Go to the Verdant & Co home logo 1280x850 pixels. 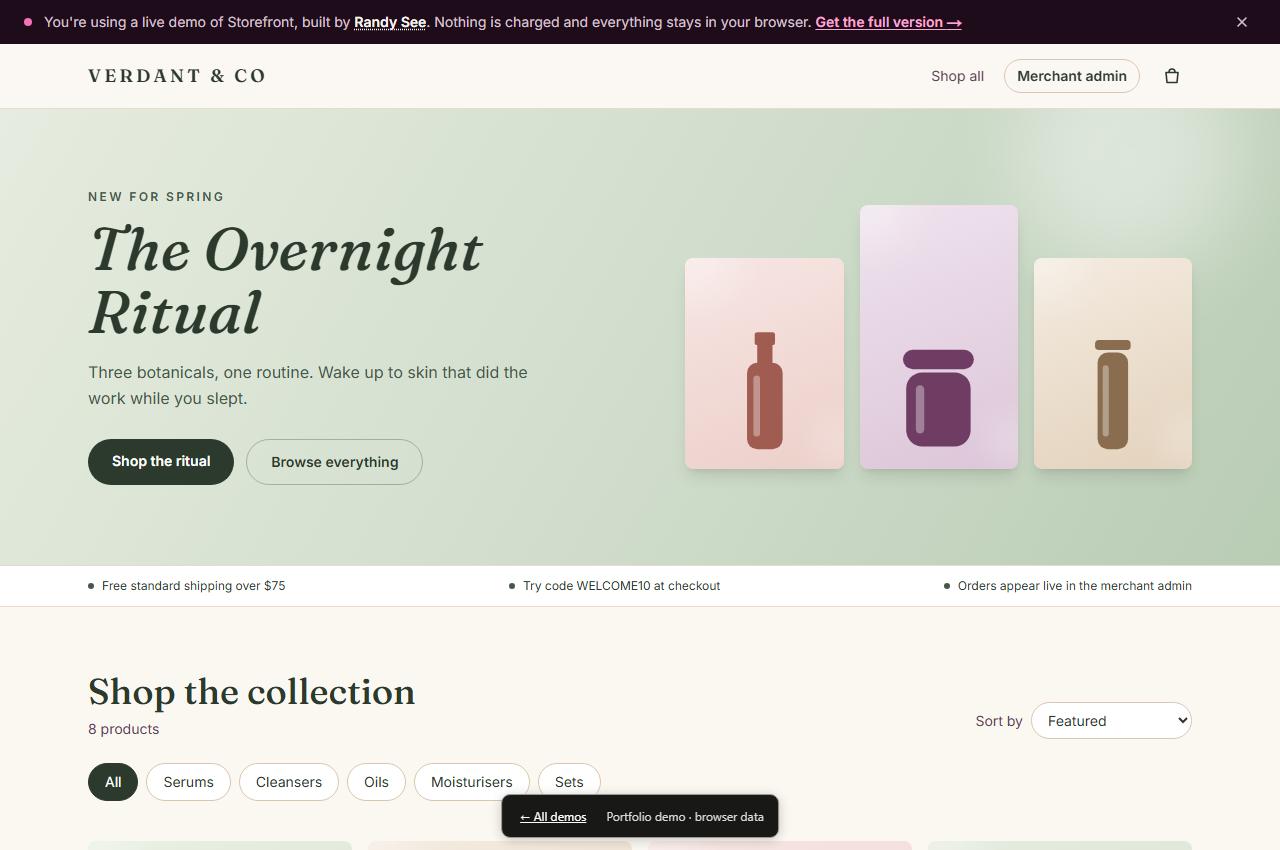[177, 76]
